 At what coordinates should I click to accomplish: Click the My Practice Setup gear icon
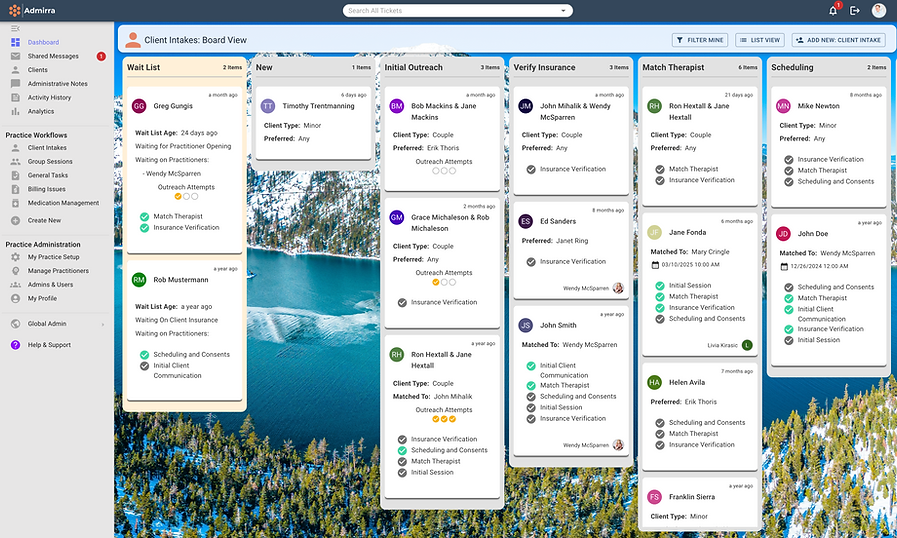point(15,257)
